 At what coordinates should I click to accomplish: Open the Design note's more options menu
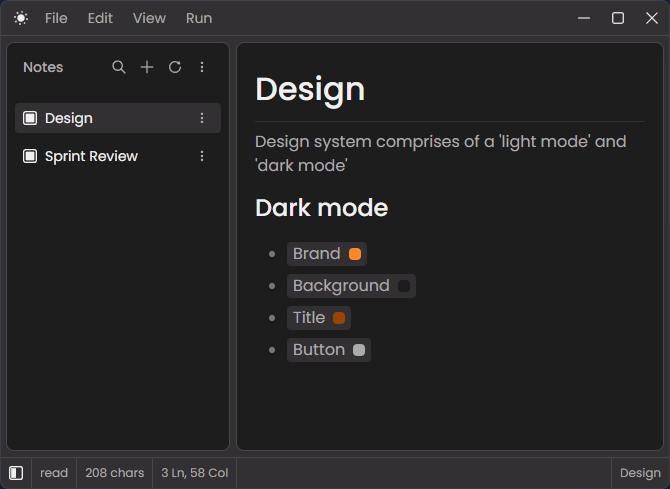[202, 118]
